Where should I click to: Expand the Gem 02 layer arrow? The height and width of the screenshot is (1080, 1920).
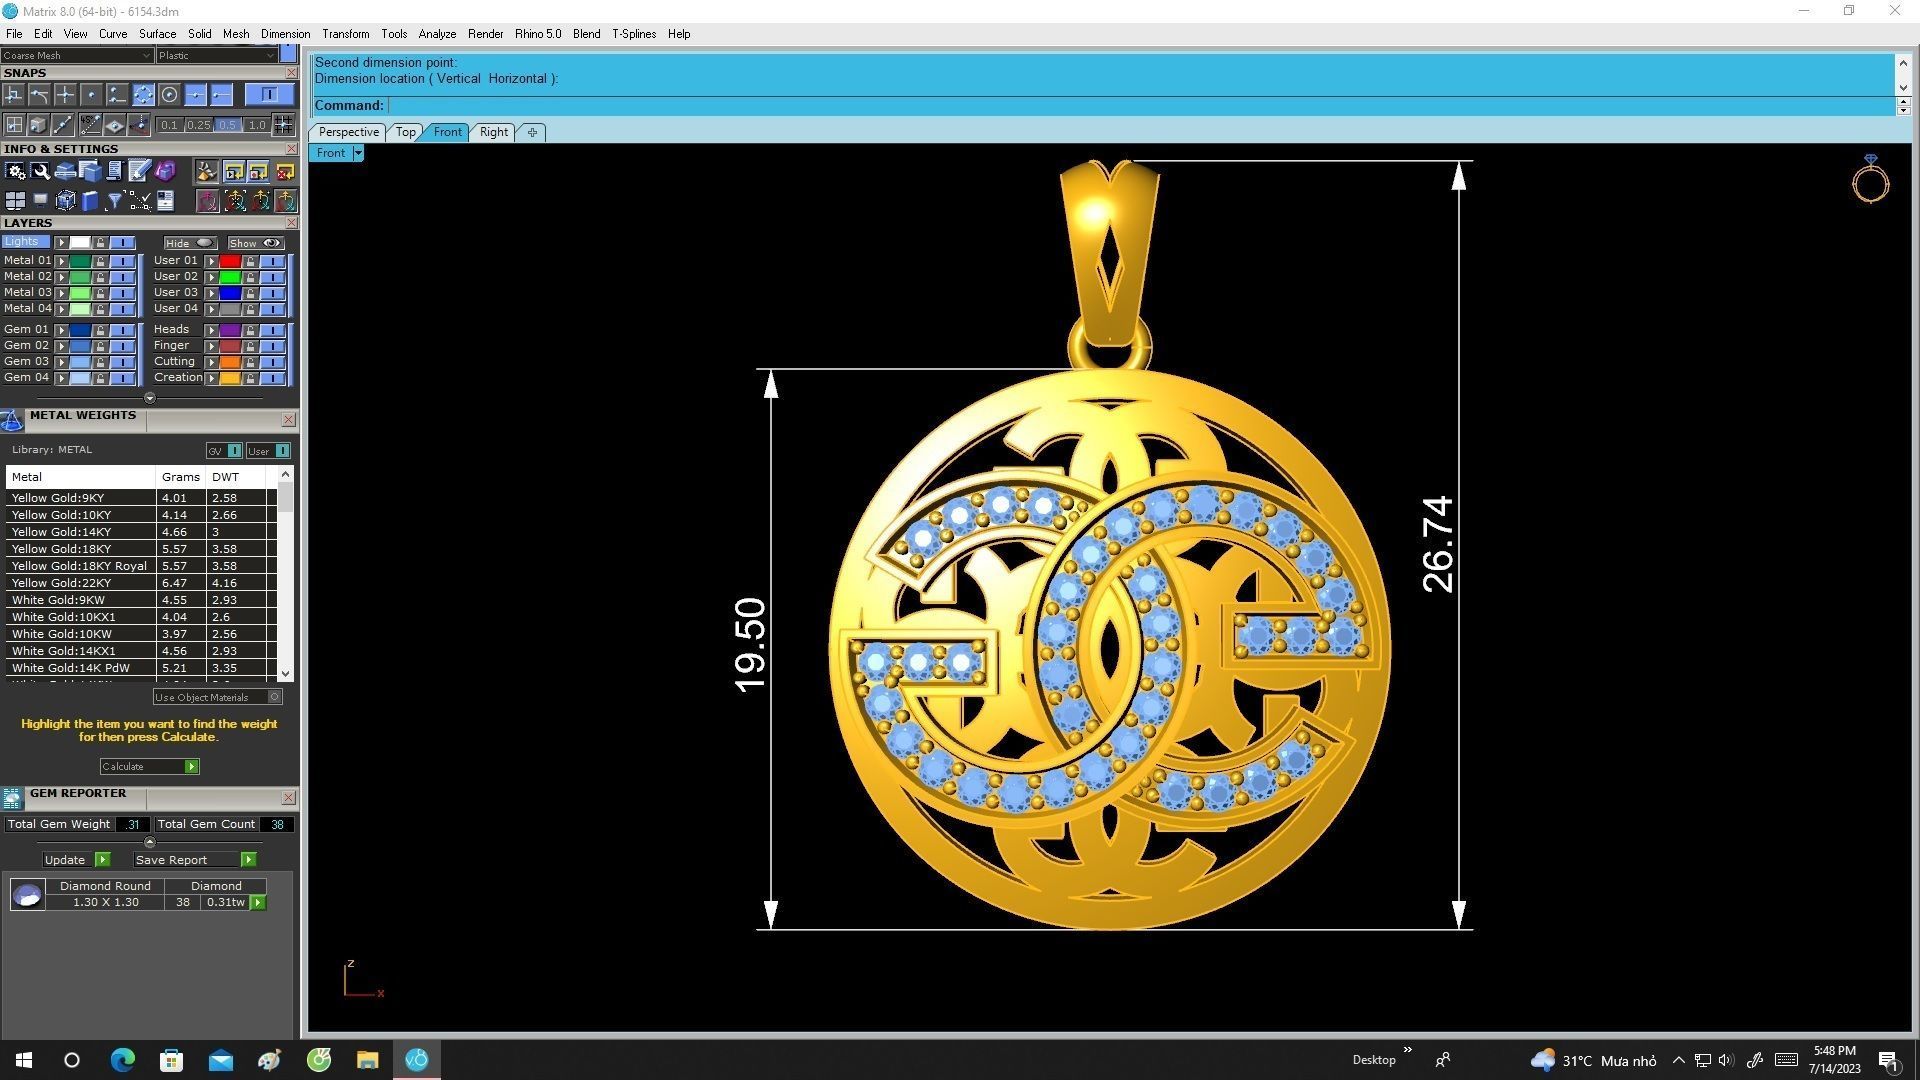61,346
